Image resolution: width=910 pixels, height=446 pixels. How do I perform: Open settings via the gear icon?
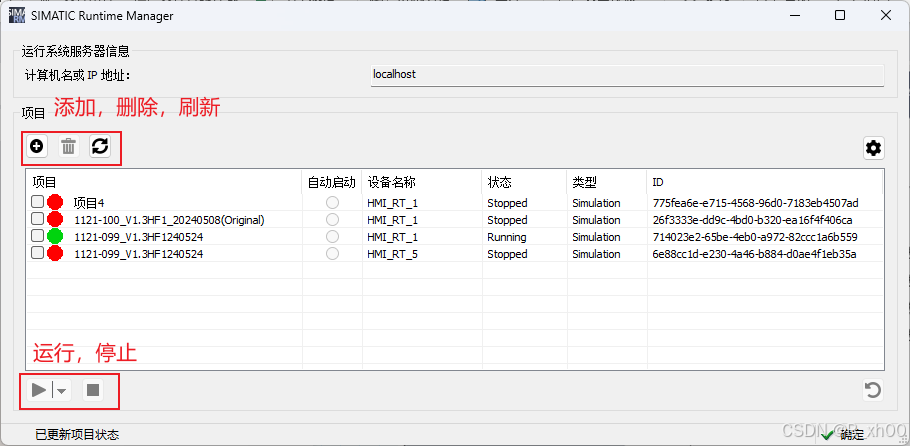click(873, 149)
